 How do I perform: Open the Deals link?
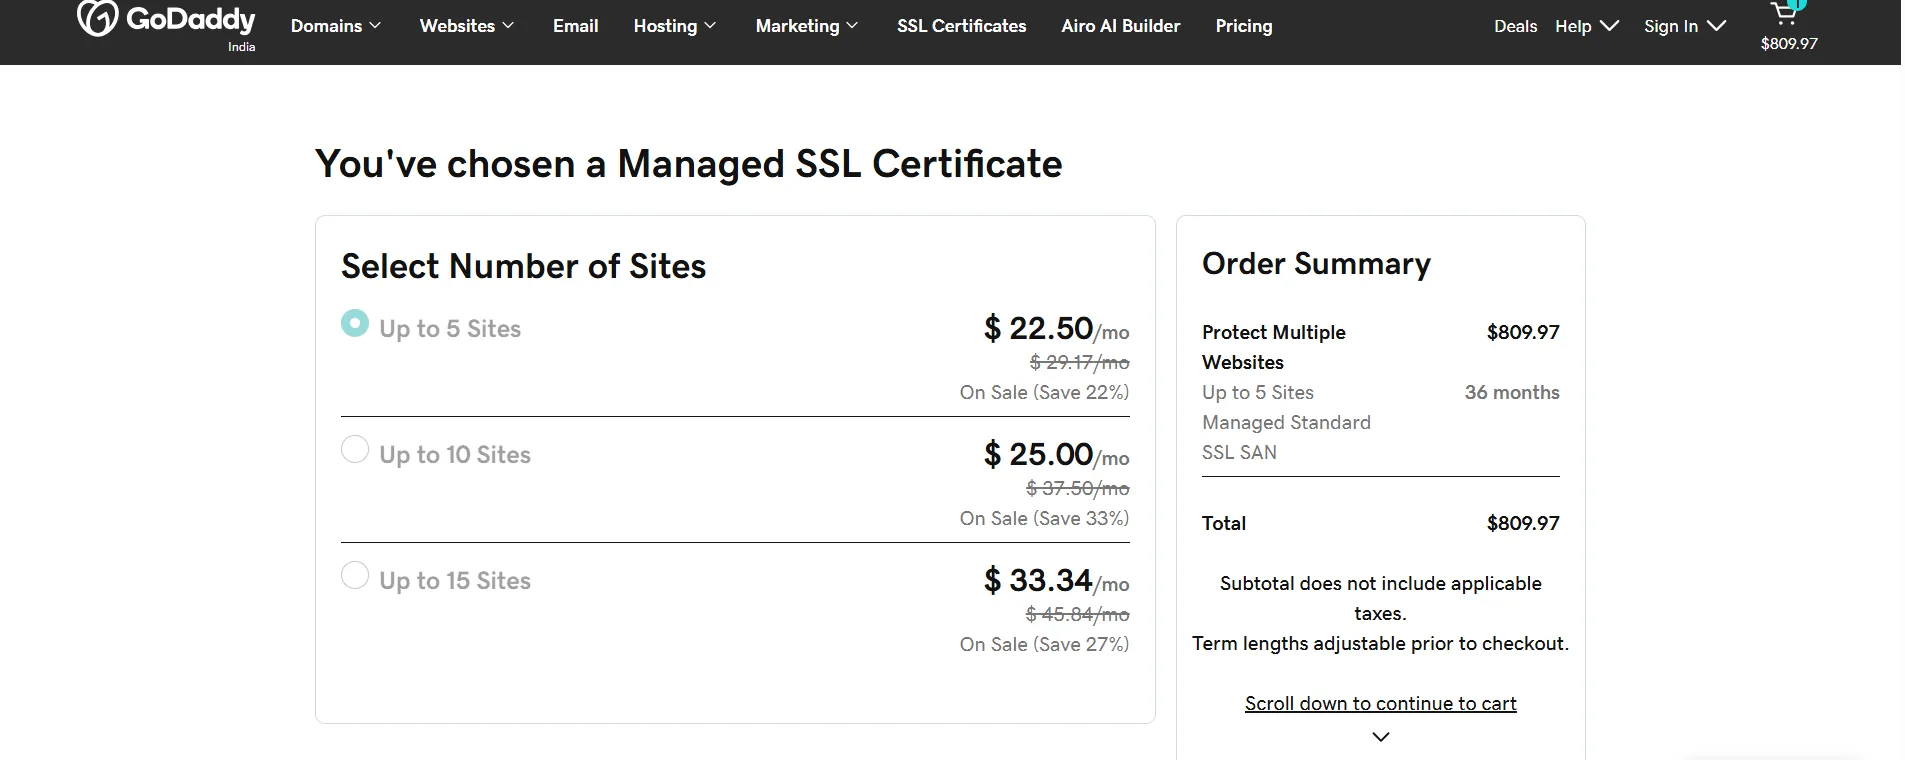click(x=1516, y=26)
